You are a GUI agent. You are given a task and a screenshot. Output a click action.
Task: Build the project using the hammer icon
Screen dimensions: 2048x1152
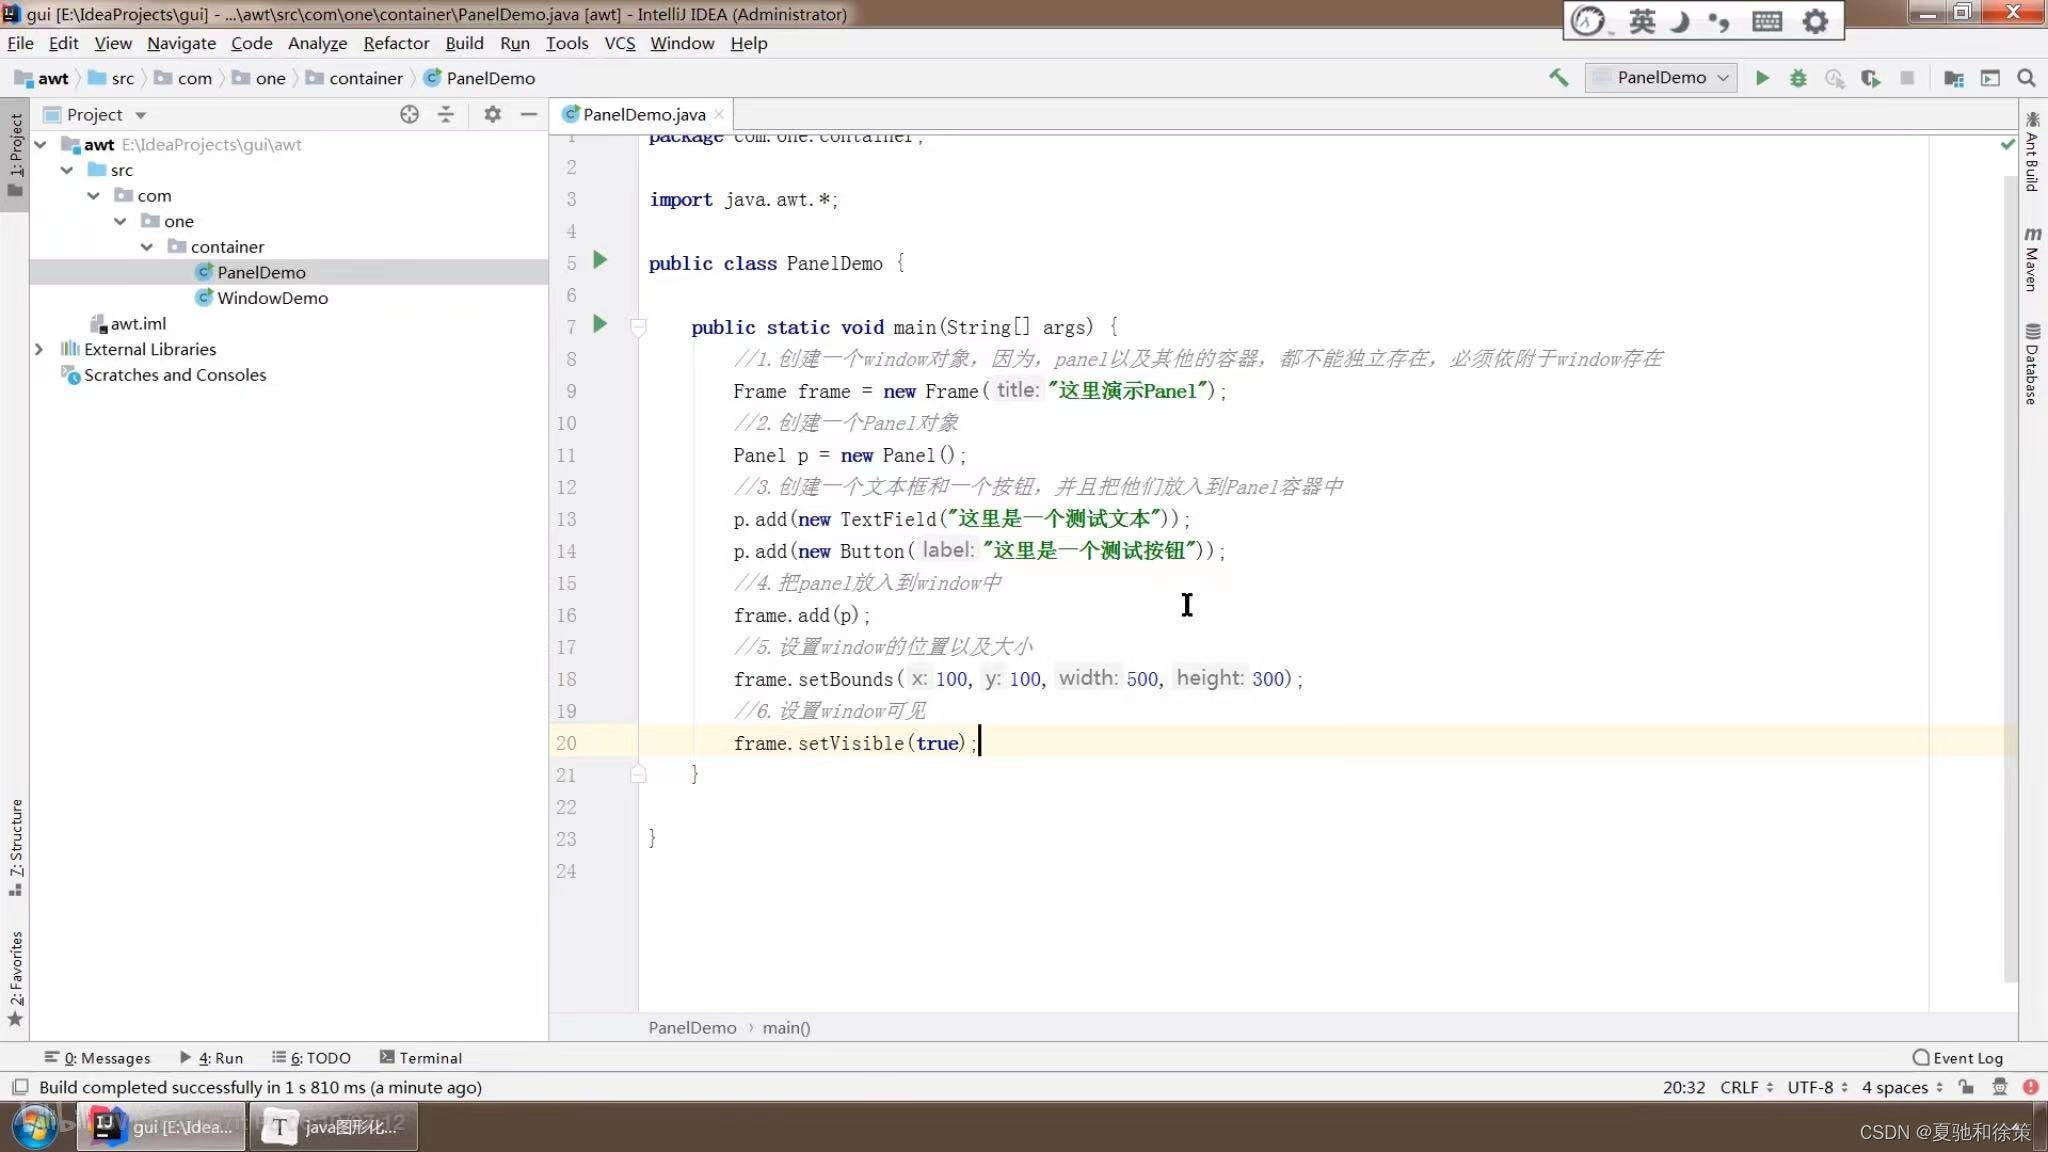[x=1558, y=77]
